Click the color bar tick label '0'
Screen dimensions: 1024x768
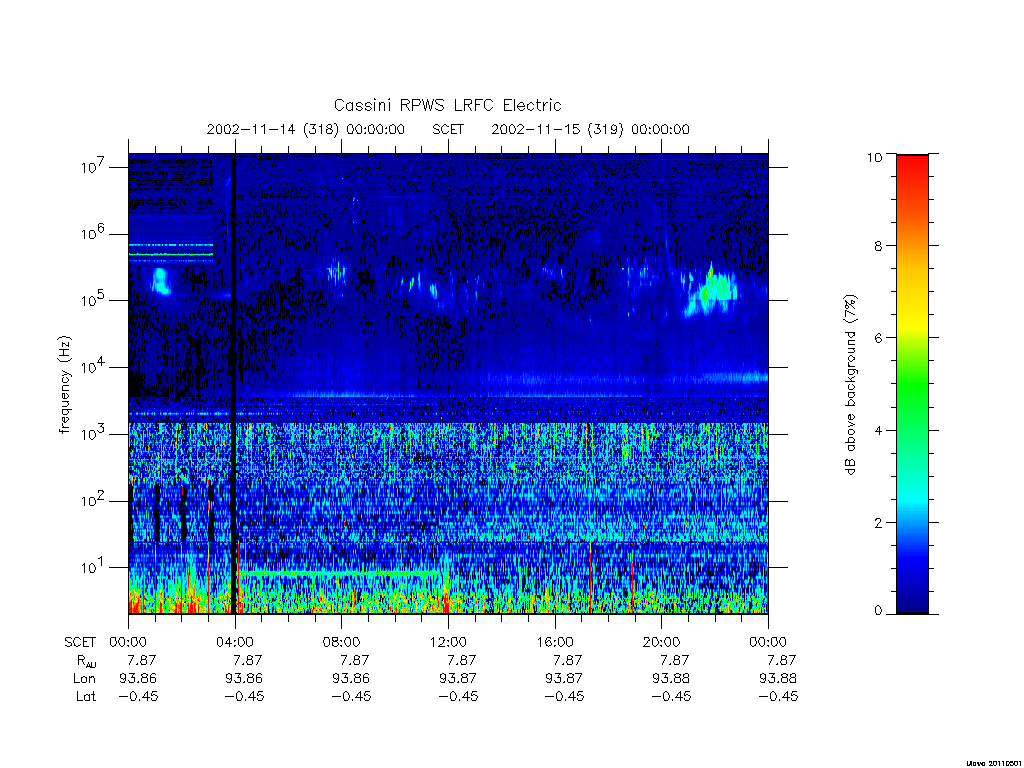point(878,611)
